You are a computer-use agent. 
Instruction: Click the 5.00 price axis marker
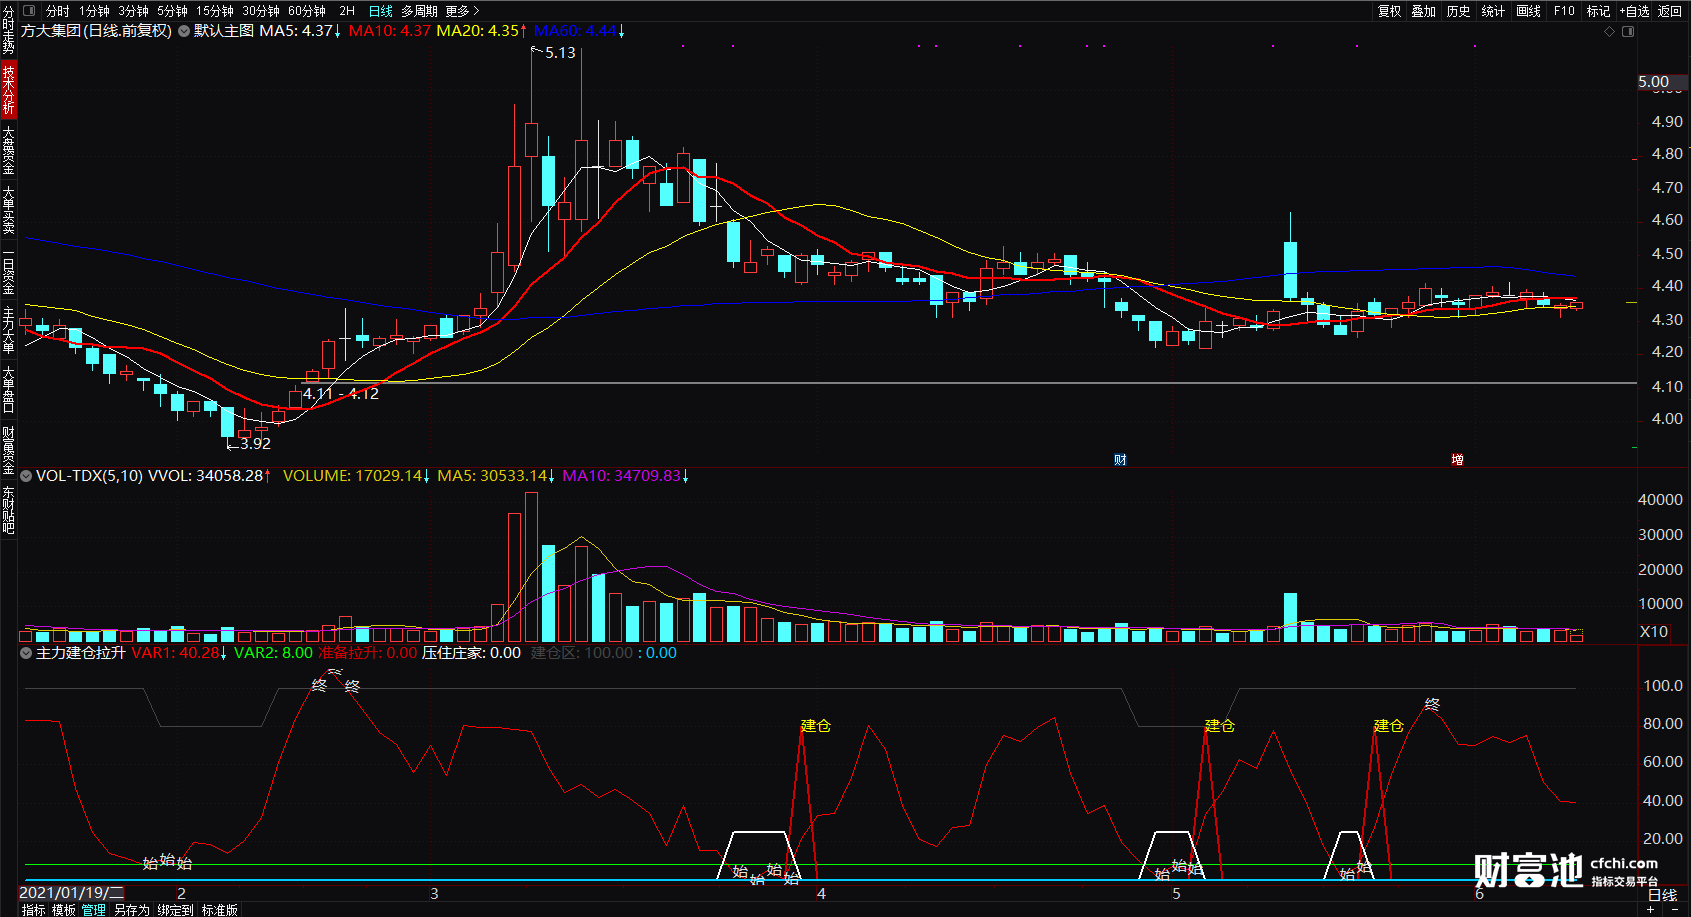(x=1654, y=82)
